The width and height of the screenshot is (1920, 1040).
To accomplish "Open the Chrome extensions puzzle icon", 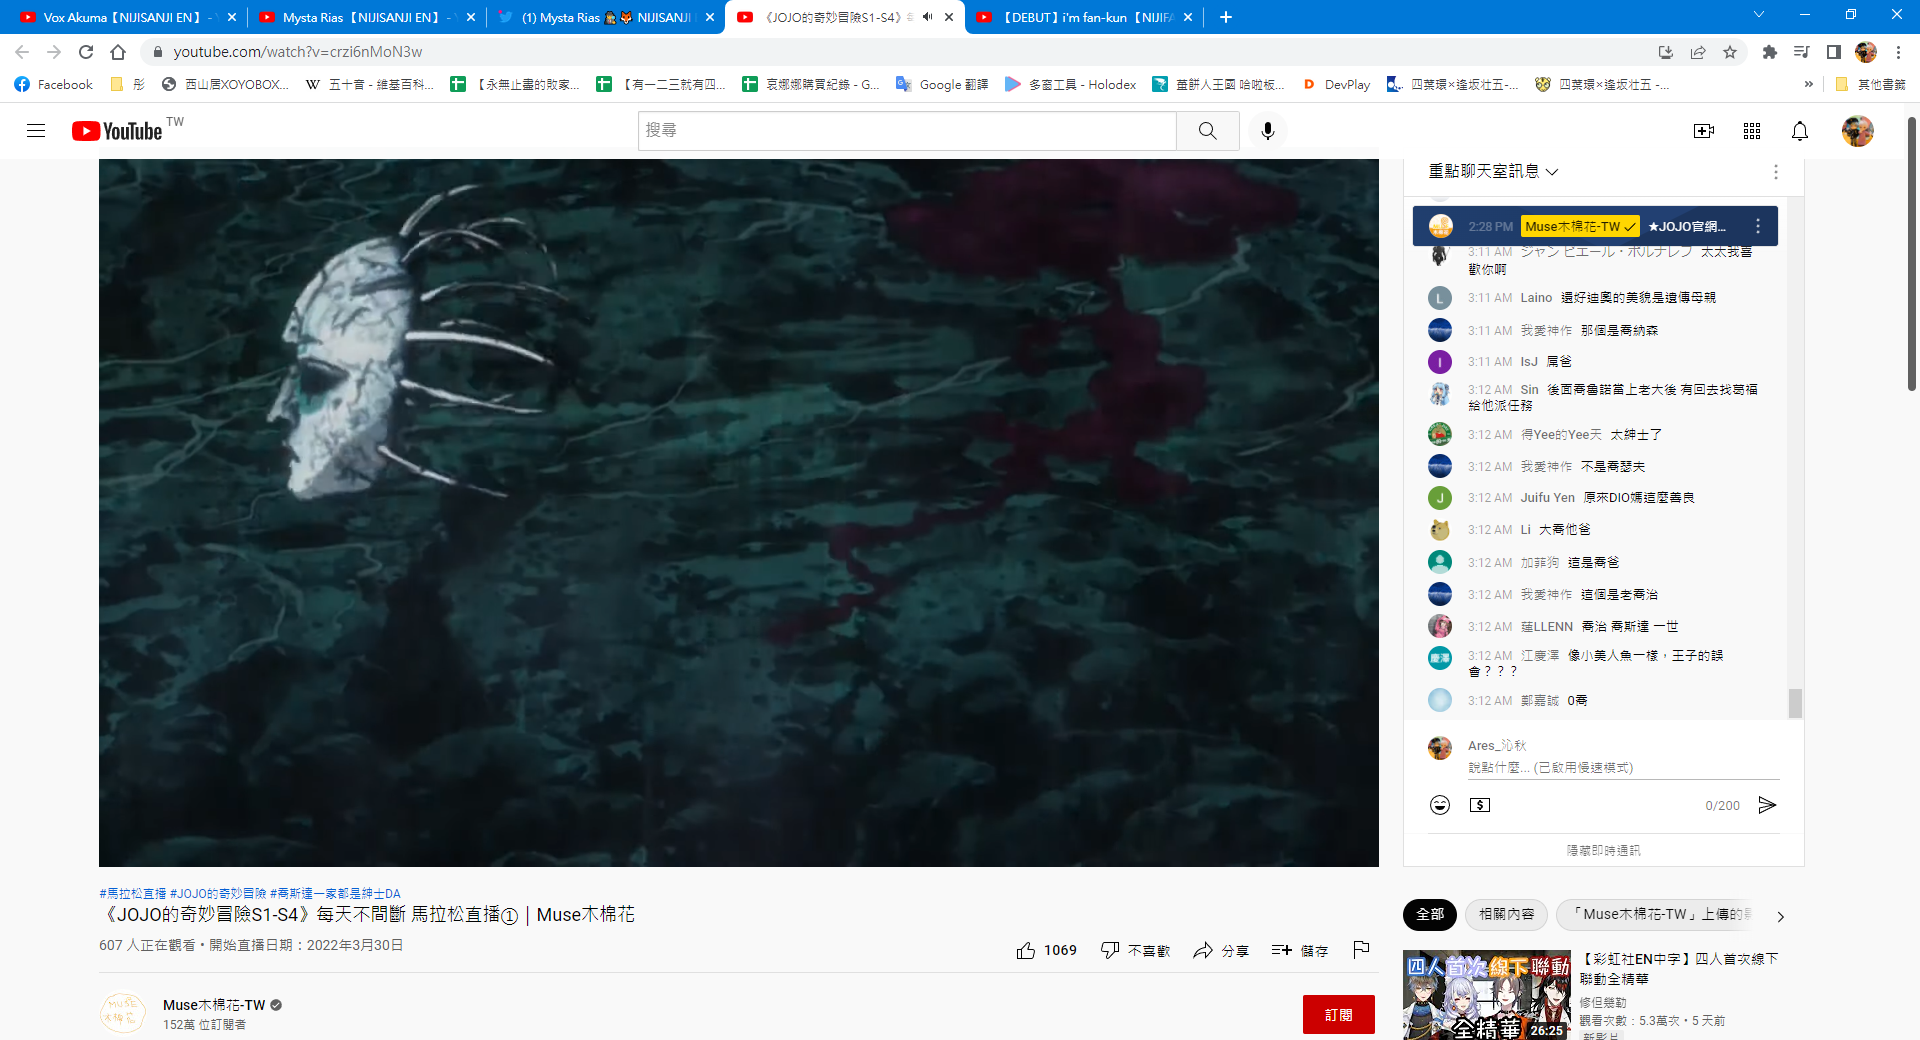I will pos(1770,52).
